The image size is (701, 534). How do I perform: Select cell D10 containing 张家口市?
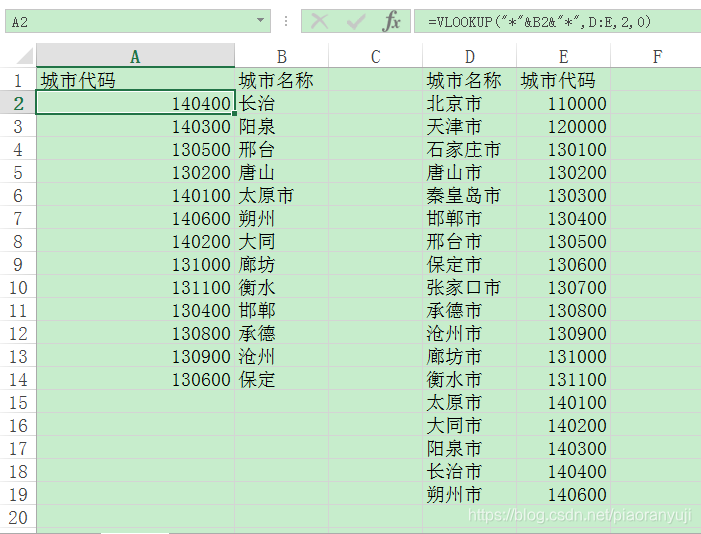tap(469, 288)
